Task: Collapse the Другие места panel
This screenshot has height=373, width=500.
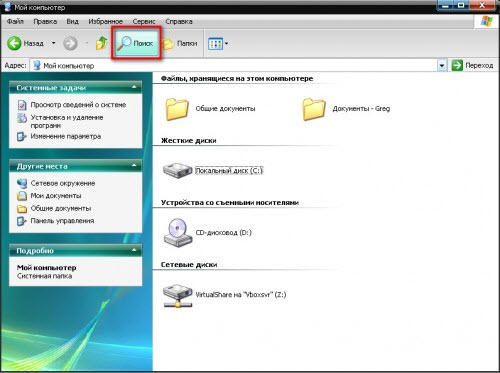Action: pos(134,166)
